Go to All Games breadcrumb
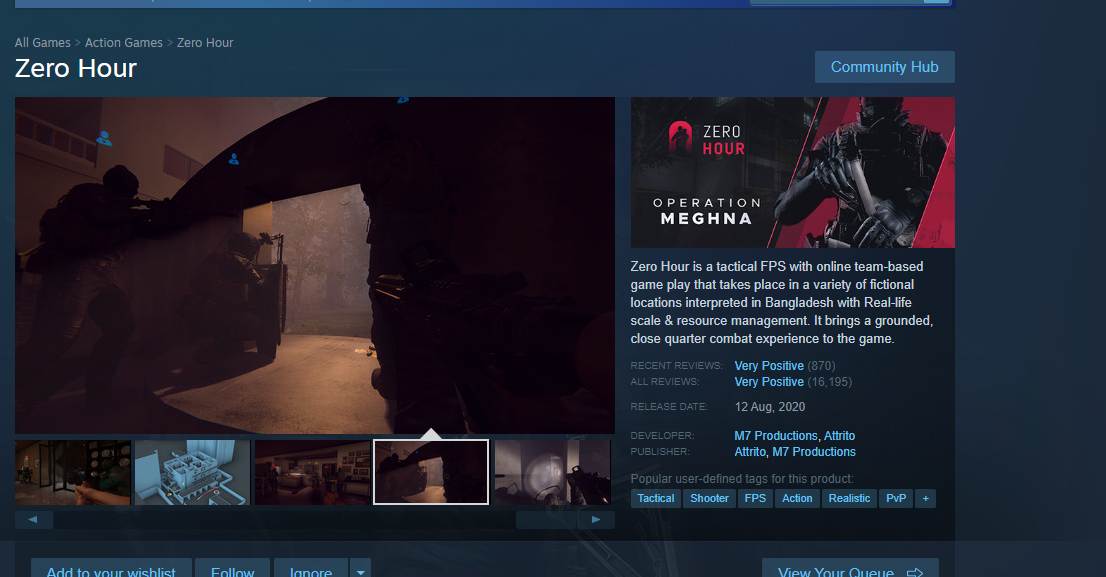 [42, 43]
